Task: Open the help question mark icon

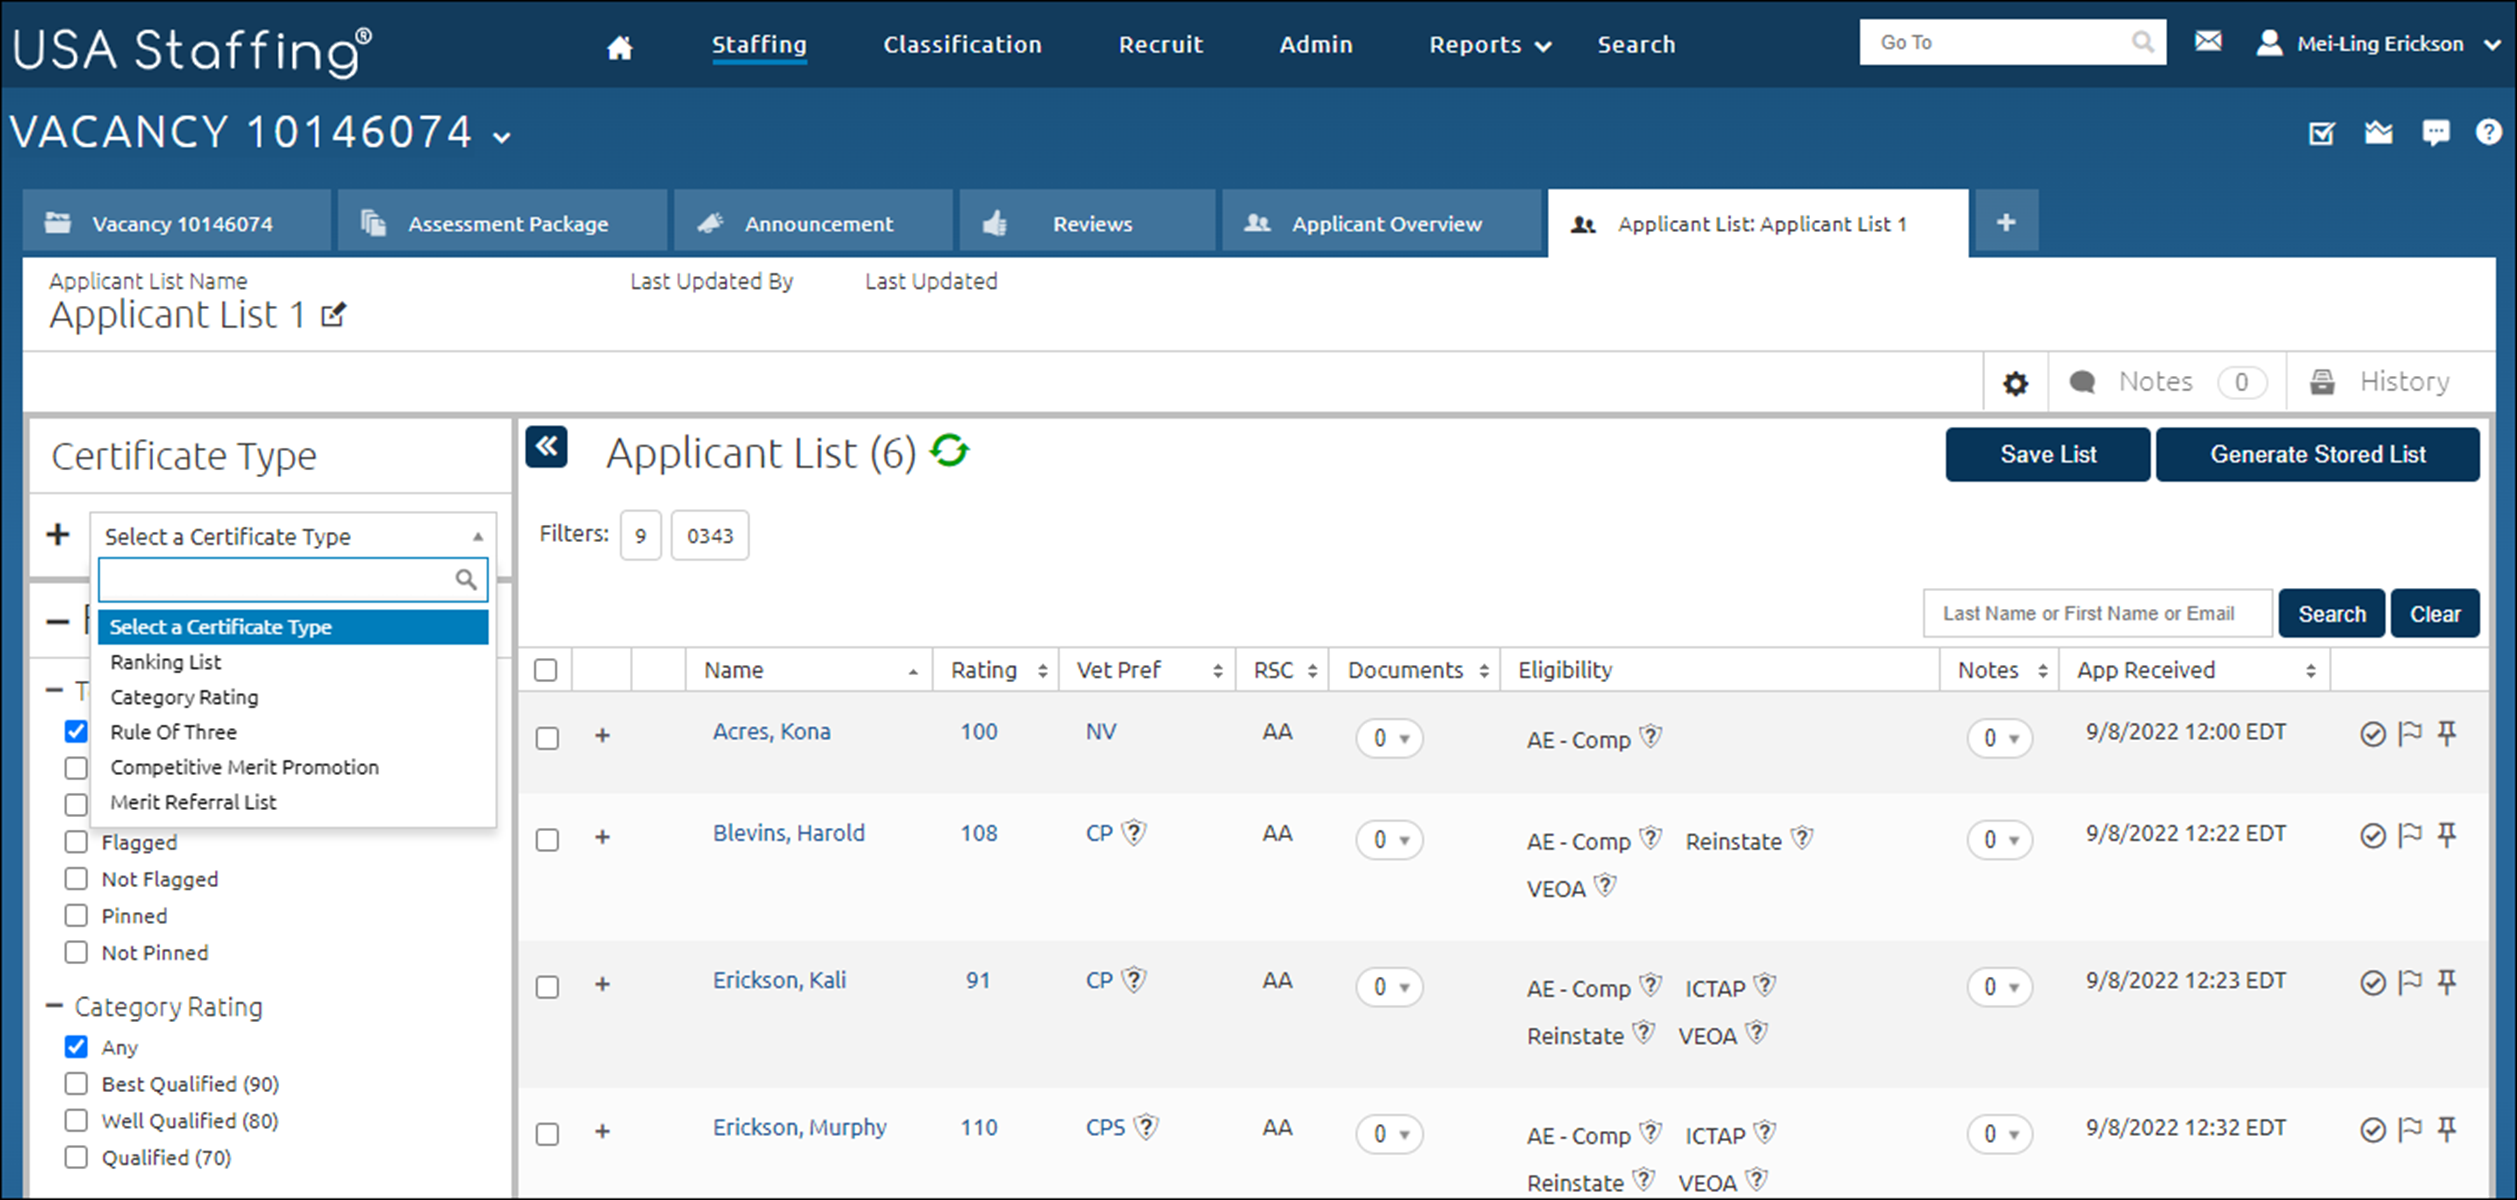Action: (x=2488, y=132)
